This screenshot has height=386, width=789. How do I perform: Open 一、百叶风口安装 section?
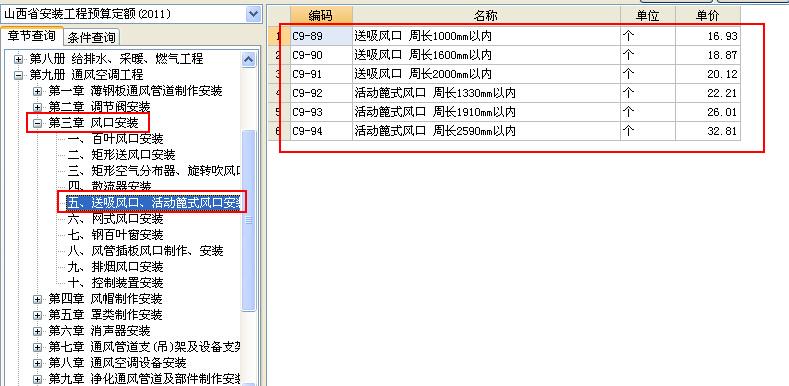[115, 138]
